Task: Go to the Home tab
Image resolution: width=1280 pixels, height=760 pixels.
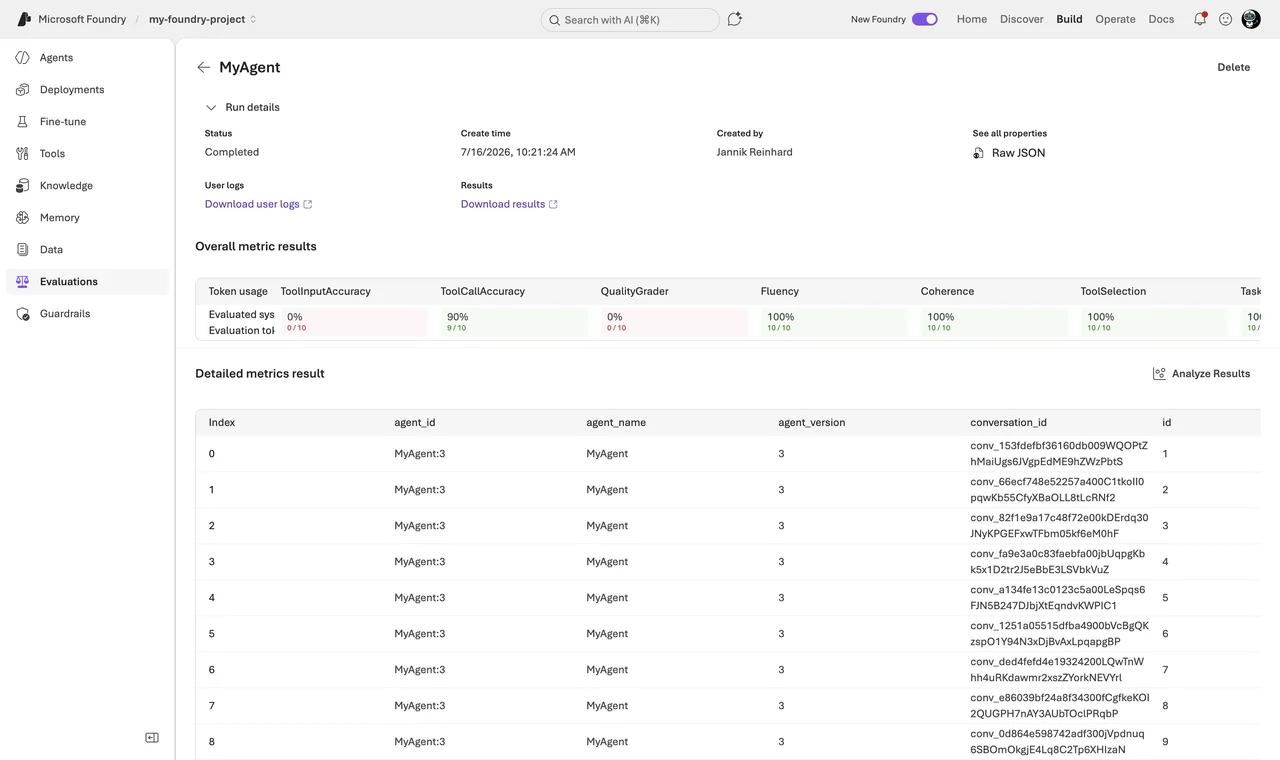Action: coord(972,19)
